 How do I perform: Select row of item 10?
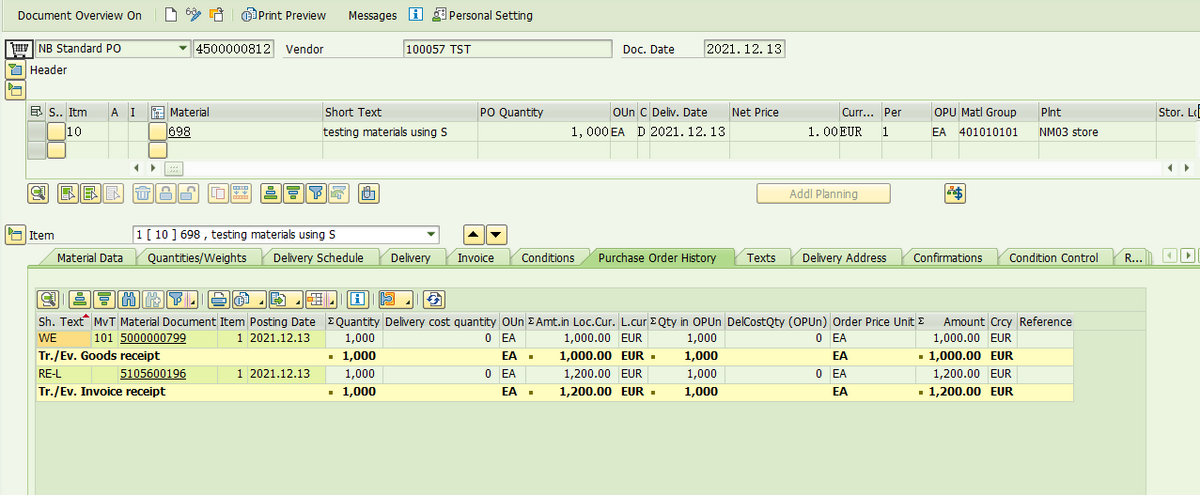tap(35, 131)
